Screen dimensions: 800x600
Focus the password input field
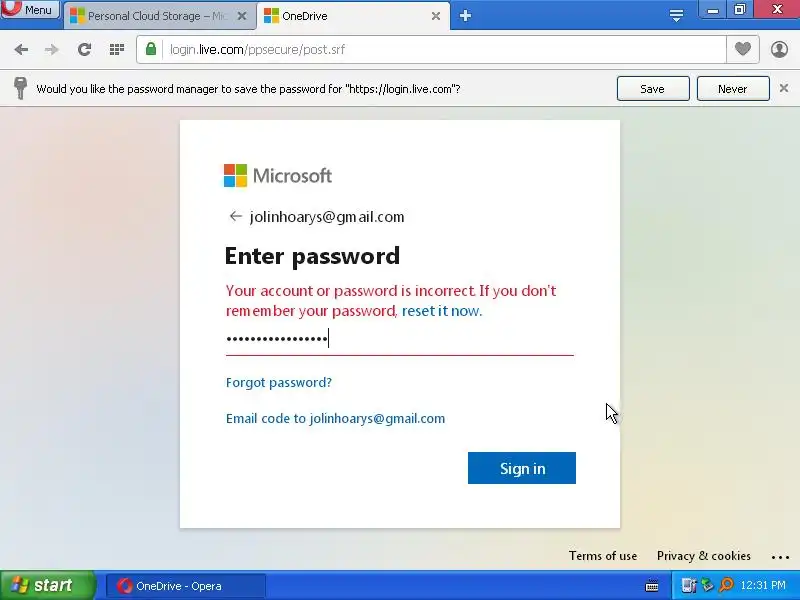coord(399,339)
